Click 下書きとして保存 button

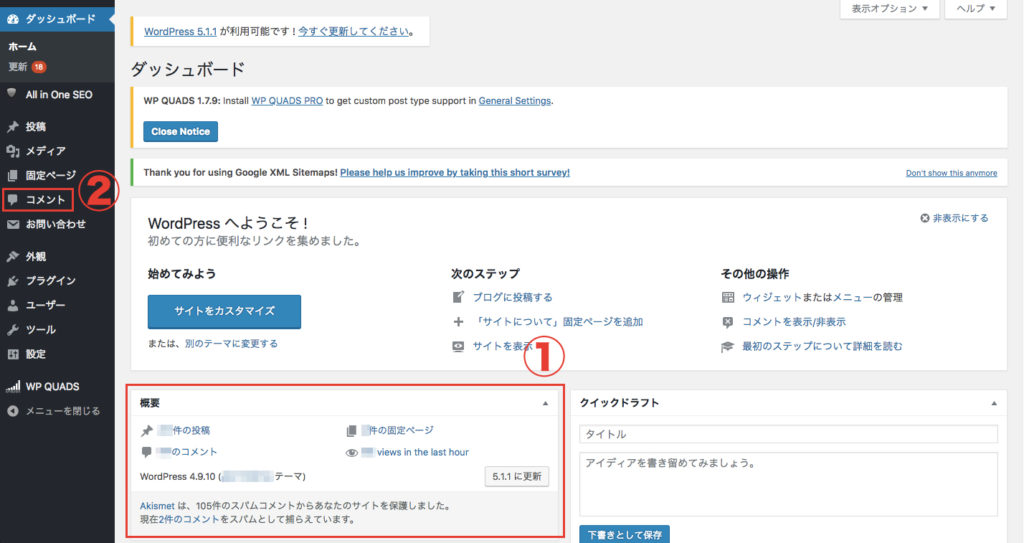[624, 534]
